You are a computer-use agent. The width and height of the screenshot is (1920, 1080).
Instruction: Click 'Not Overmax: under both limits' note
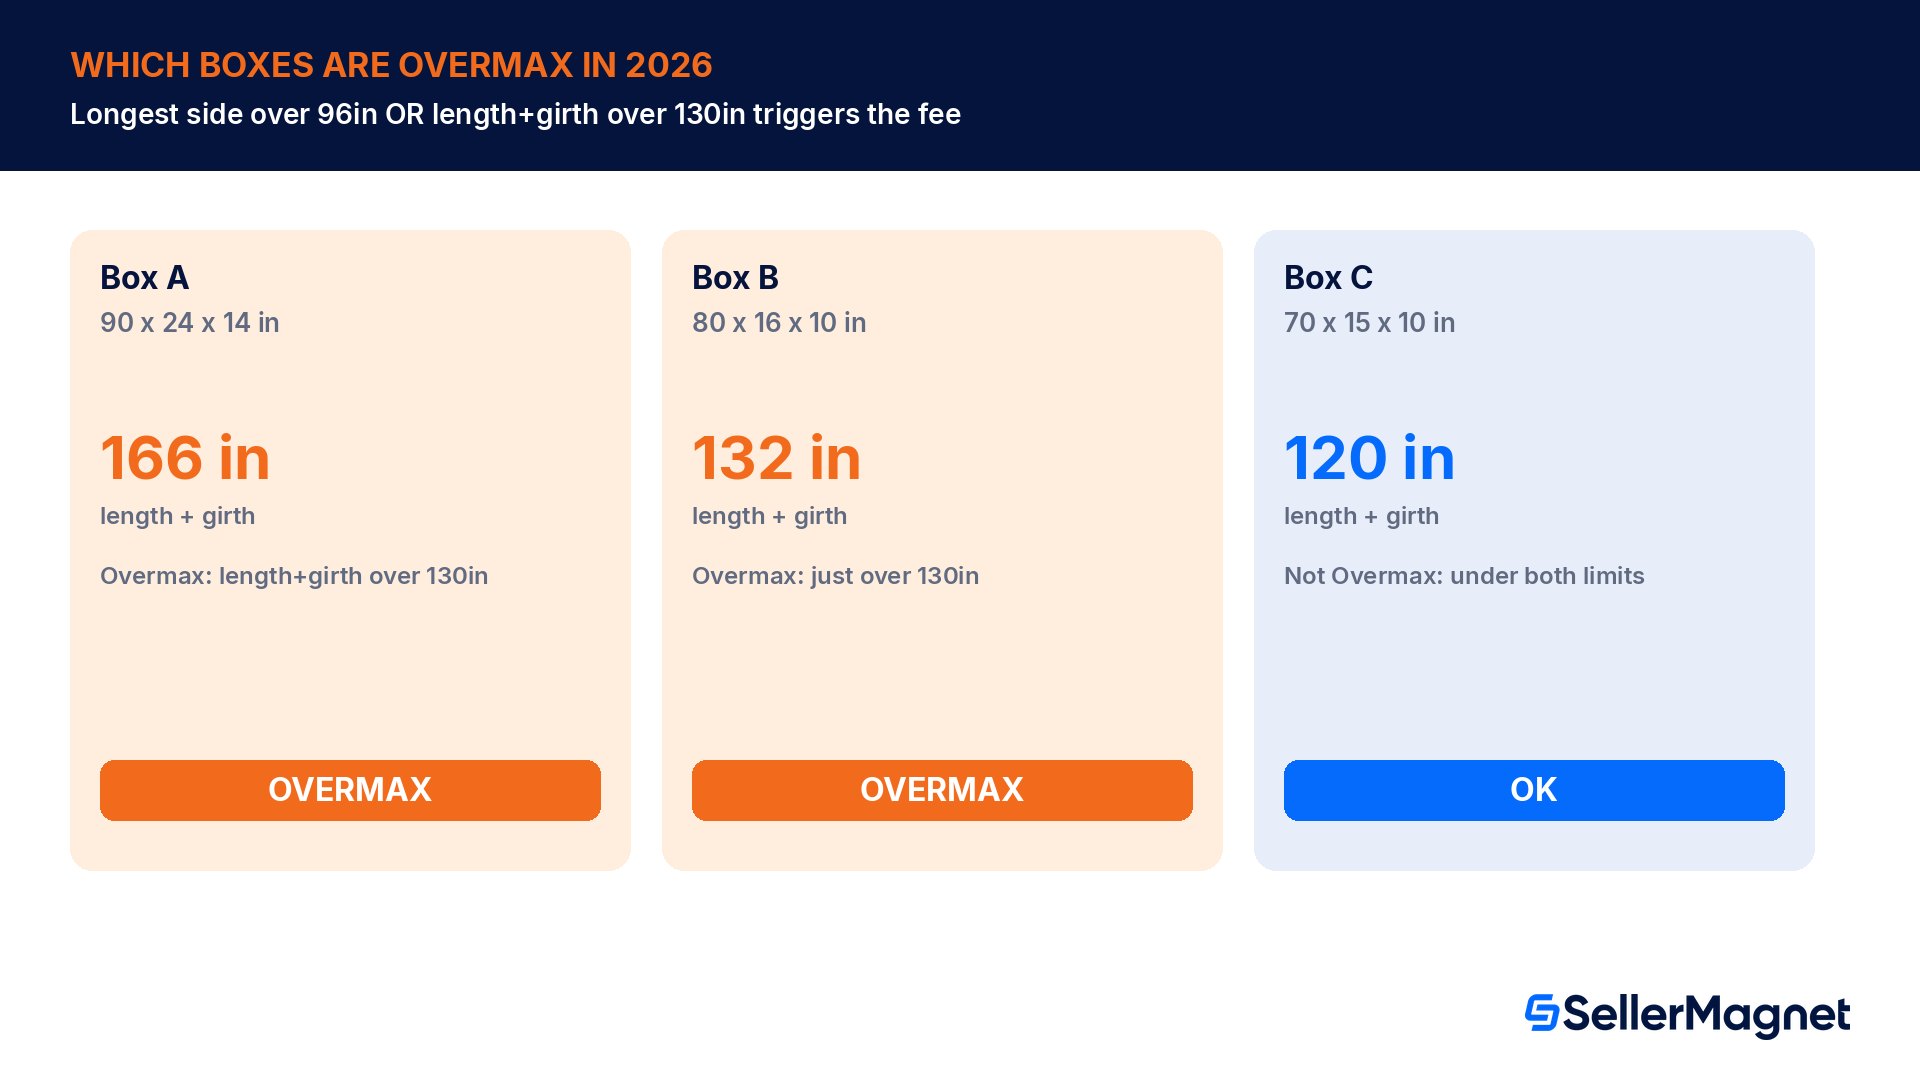click(1464, 576)
